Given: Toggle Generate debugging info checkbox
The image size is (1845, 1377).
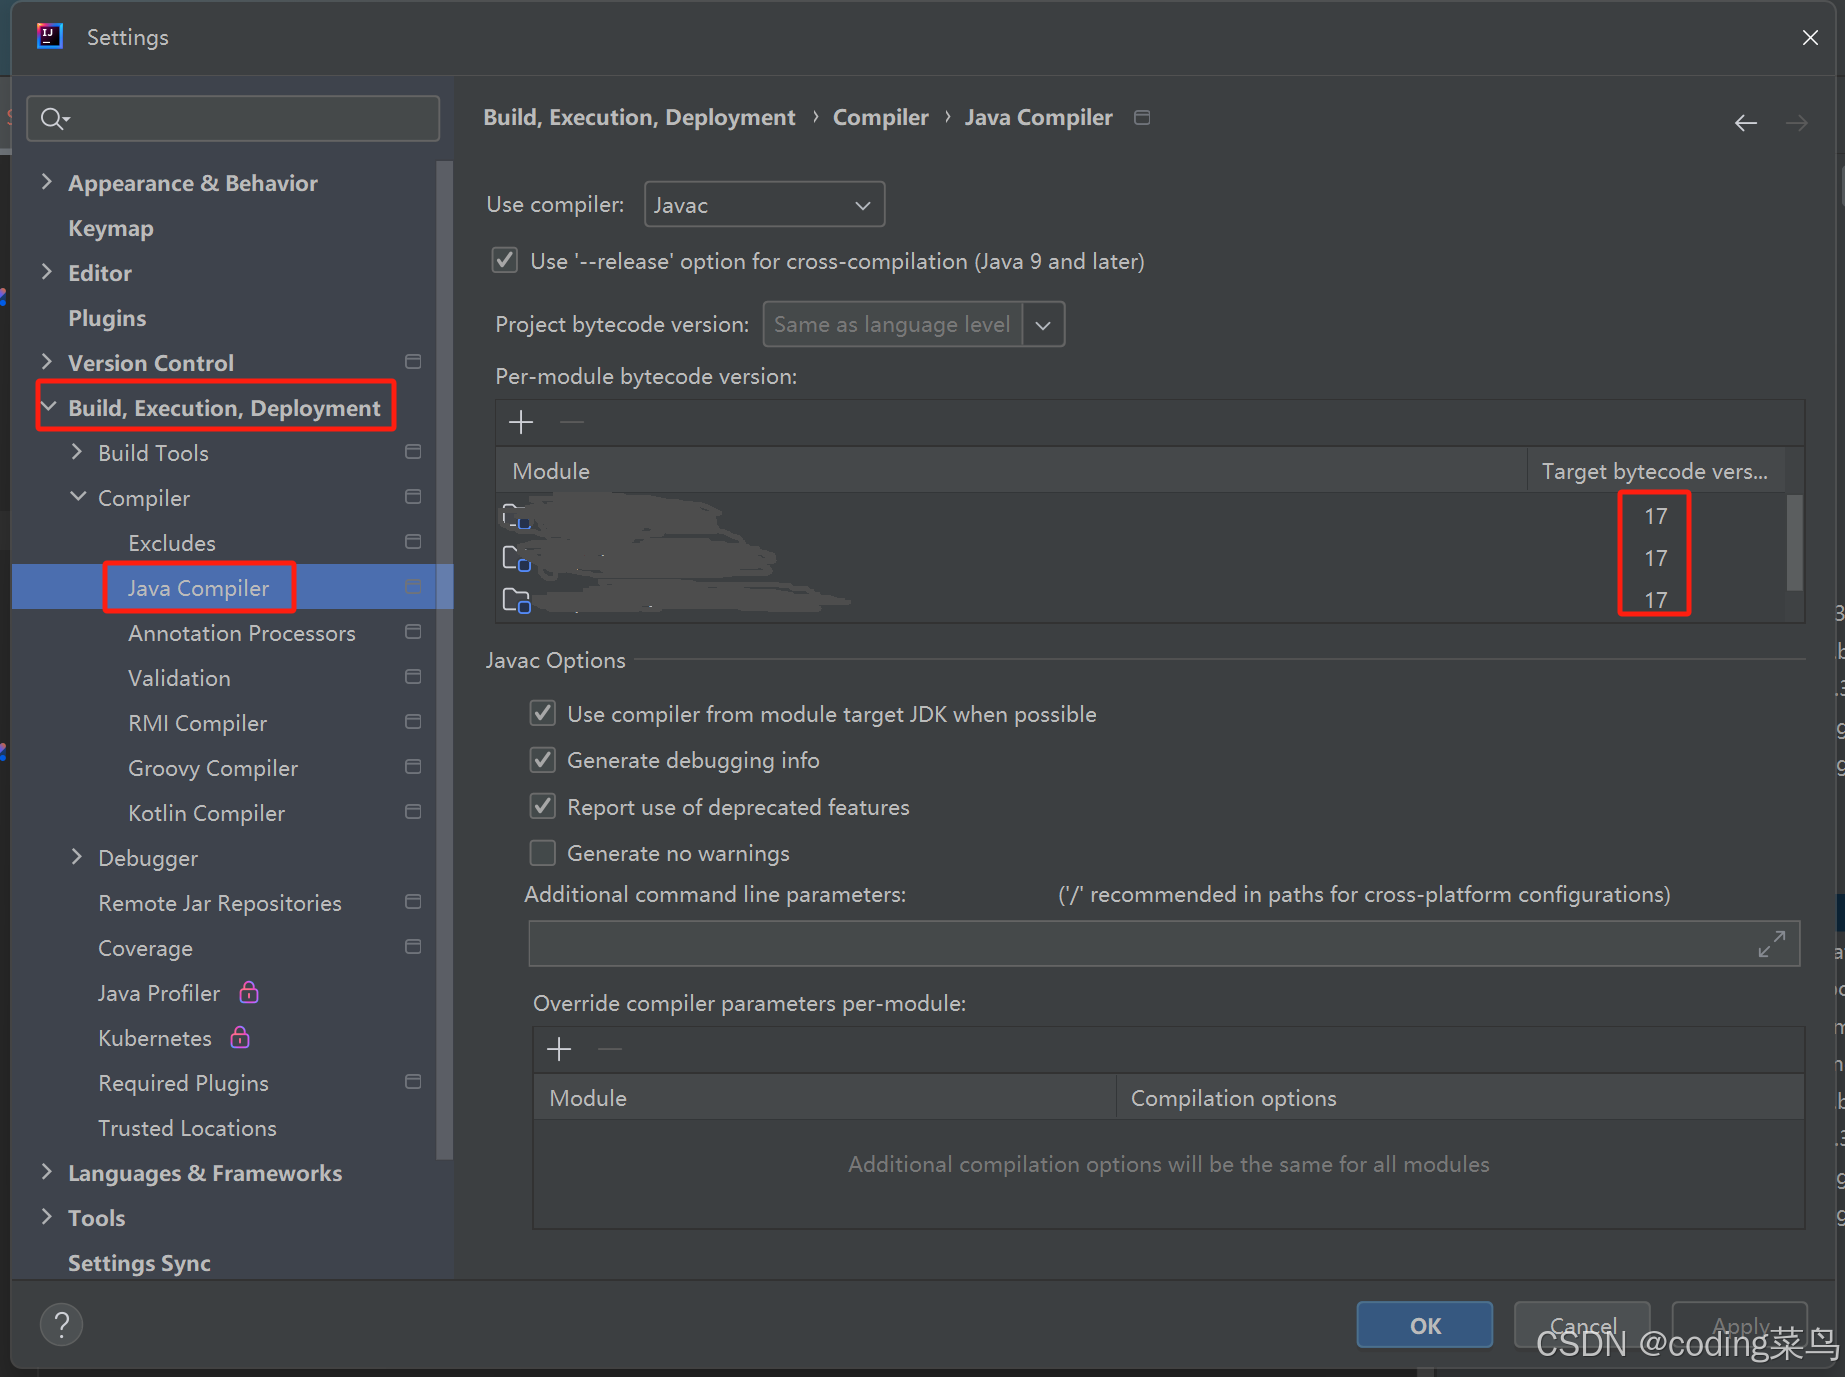Looking at the screenshot, I should click(x=542, y=759).
